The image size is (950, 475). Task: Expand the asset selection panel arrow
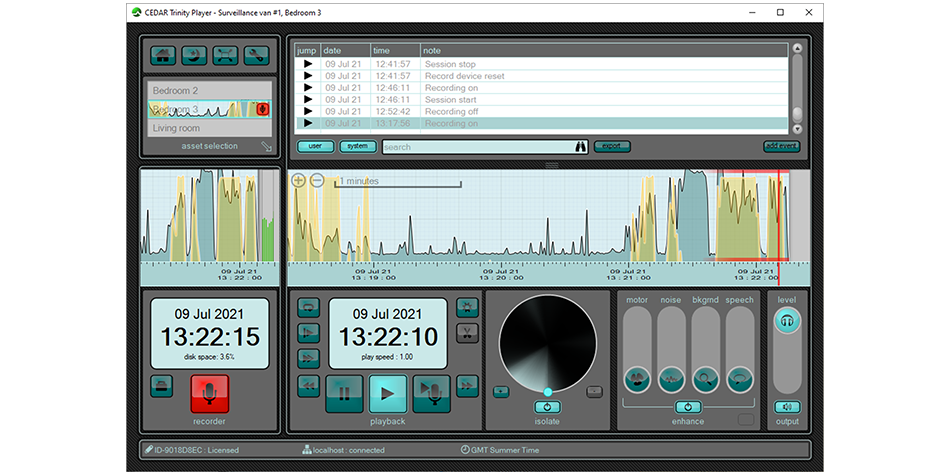click(266, 147)
